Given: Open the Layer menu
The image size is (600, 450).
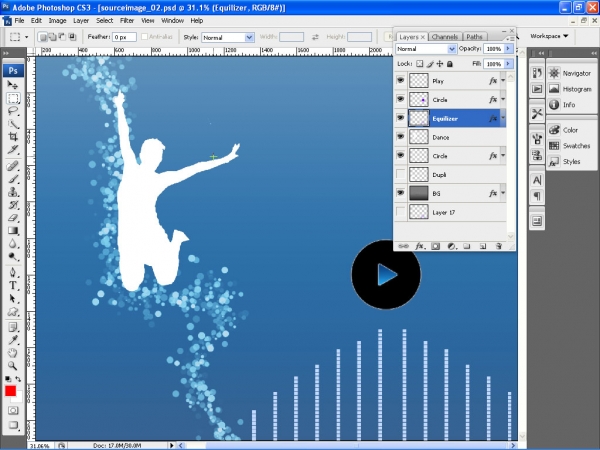Looking at the screenshot, I should coord(81,21).
